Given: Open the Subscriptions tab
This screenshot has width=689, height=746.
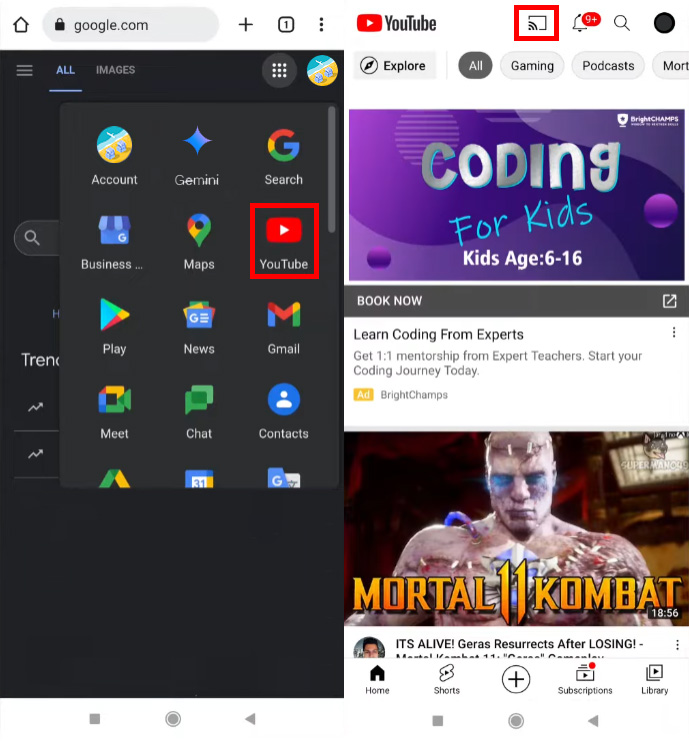Looking at the screenshot, I should tap(585, 679).
